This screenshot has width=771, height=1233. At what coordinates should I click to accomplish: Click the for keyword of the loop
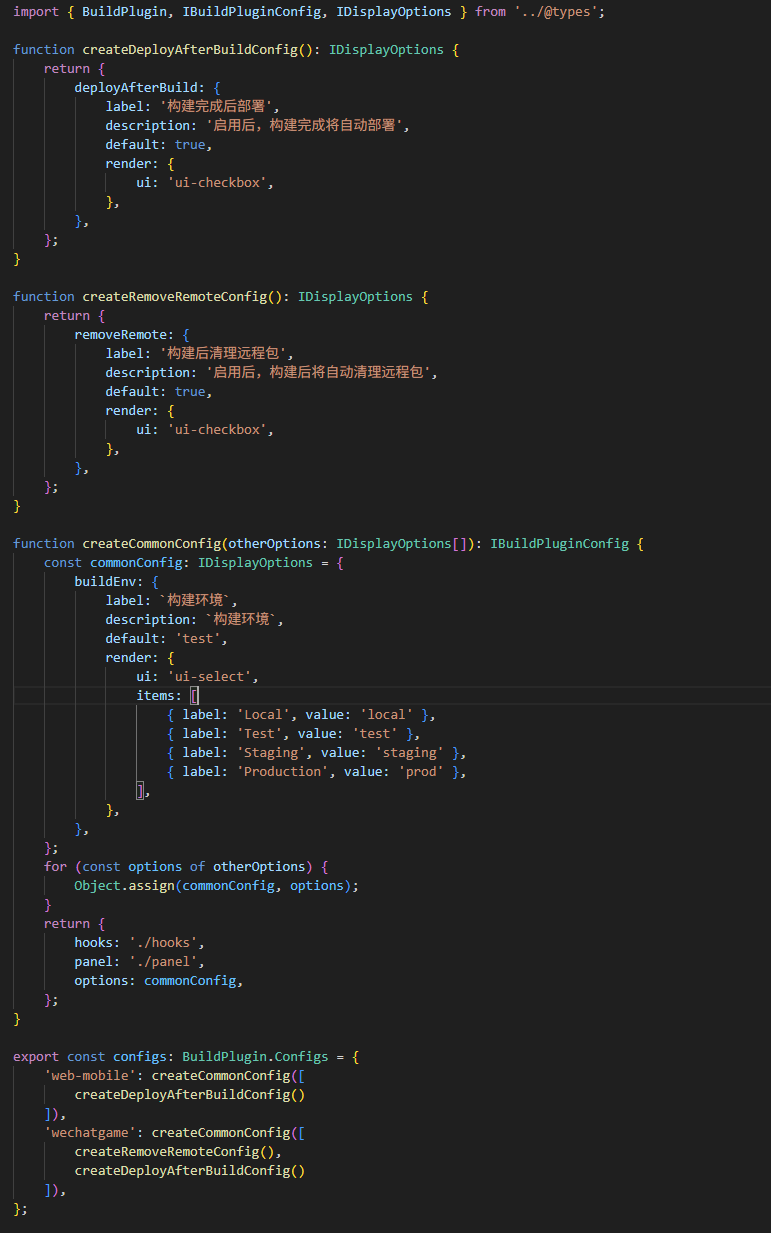[x=55, y=867]
